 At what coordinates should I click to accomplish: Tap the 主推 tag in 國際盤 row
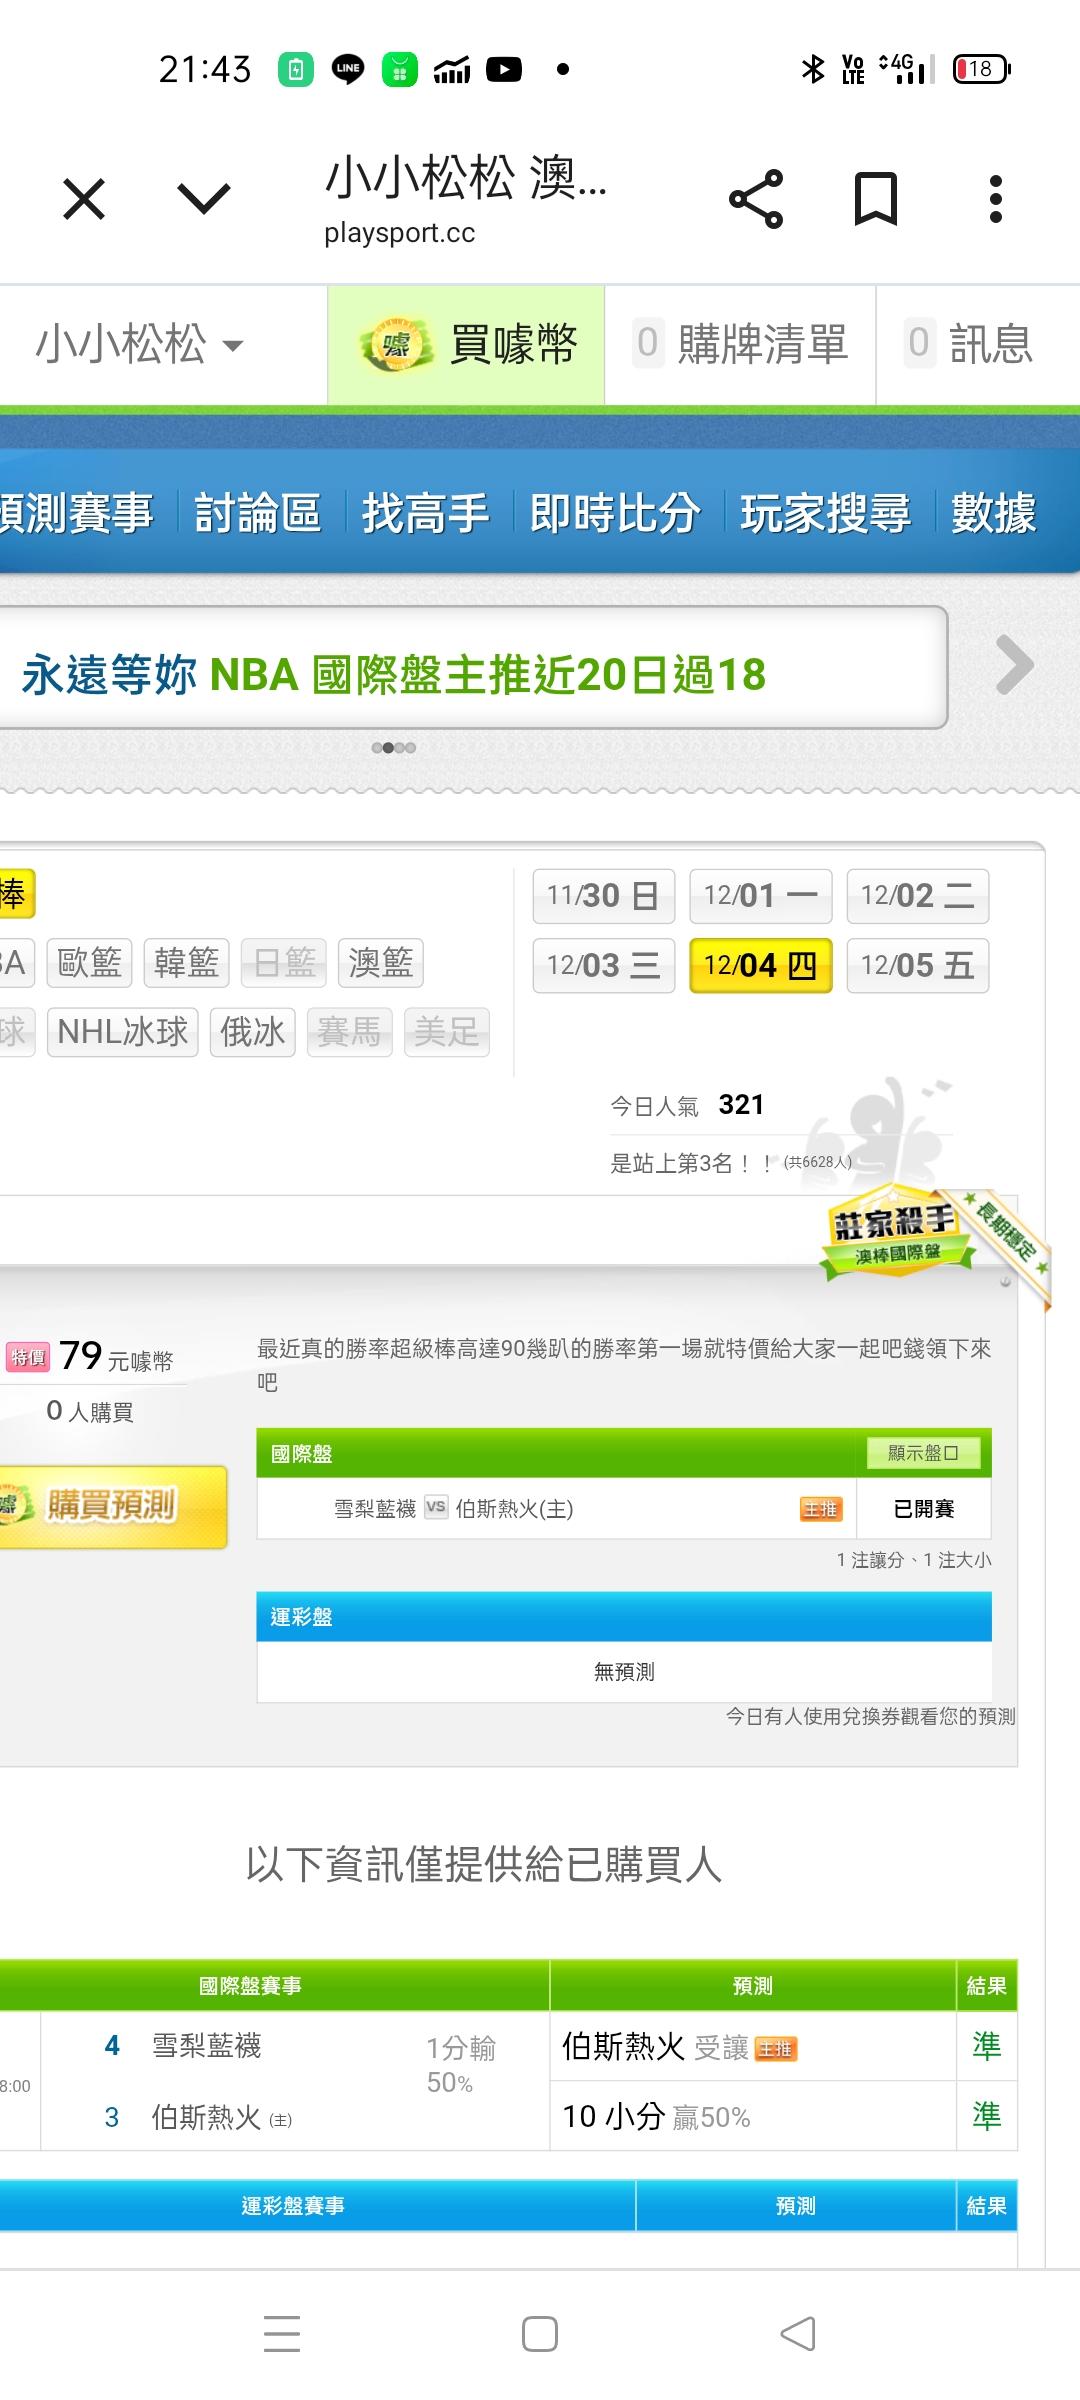(x=820, y=1509)
